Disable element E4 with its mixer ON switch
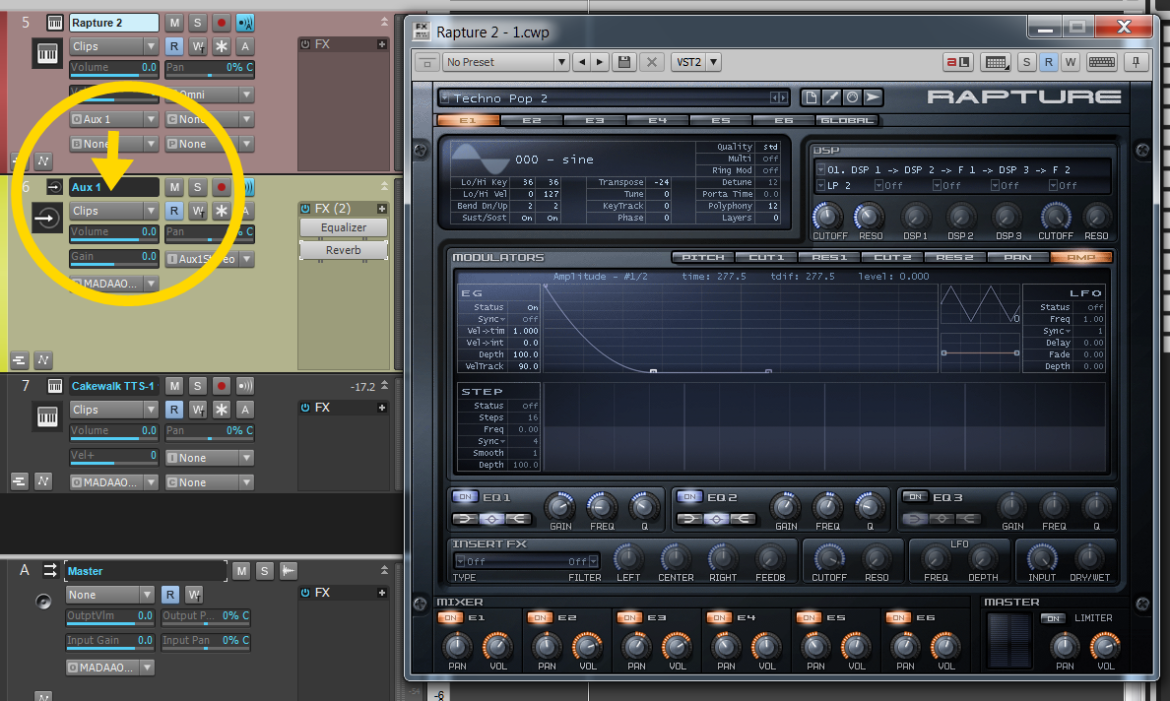The image size is (1170, 701). pyautogui.click(x=719, y=617)
